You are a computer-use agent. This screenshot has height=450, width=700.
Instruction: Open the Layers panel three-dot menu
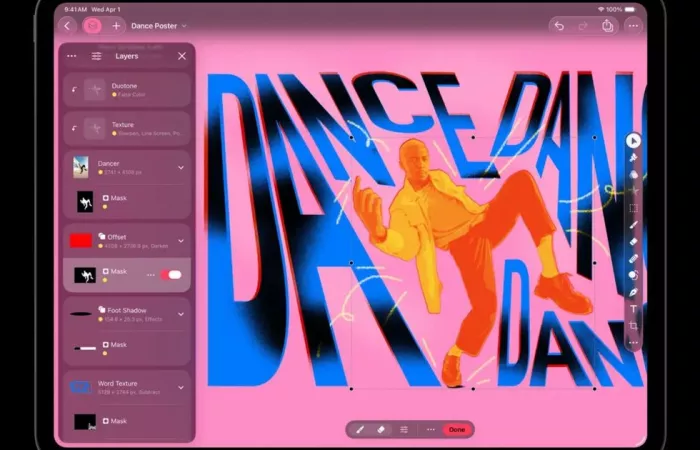tap(71, 57)
